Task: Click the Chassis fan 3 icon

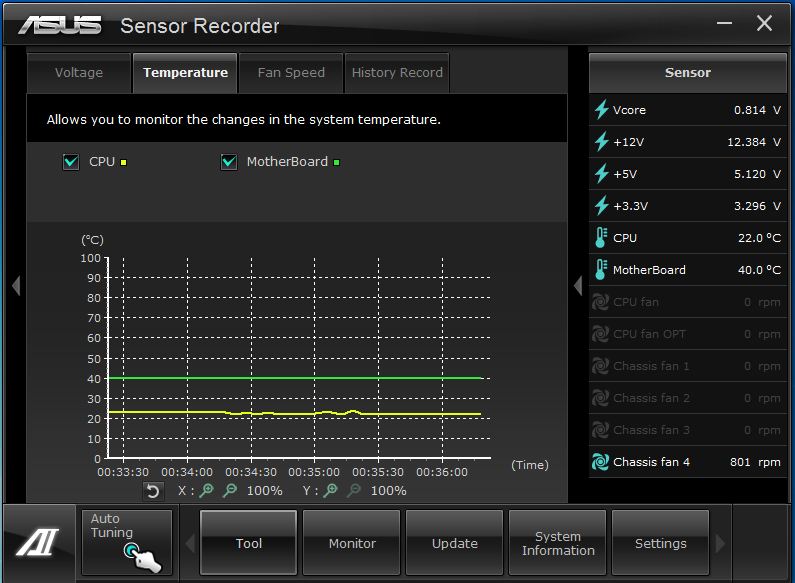Action: click(x=601, y=430)
